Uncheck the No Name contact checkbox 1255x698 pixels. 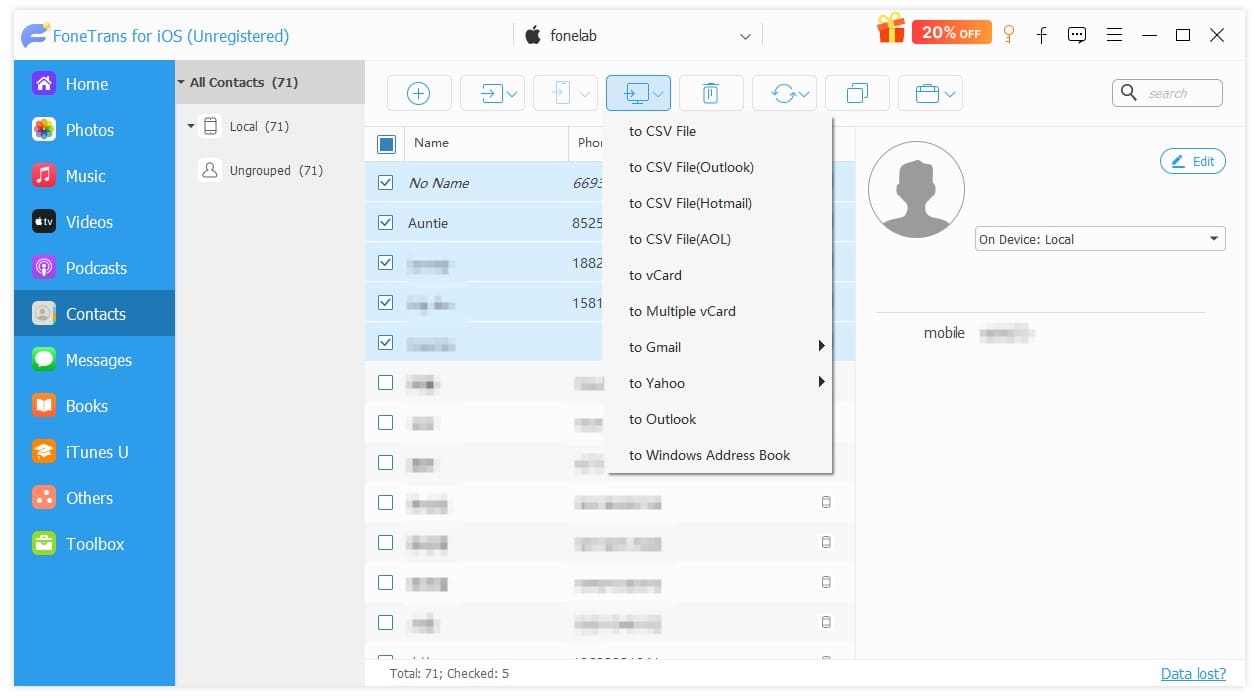coord(386,183)
